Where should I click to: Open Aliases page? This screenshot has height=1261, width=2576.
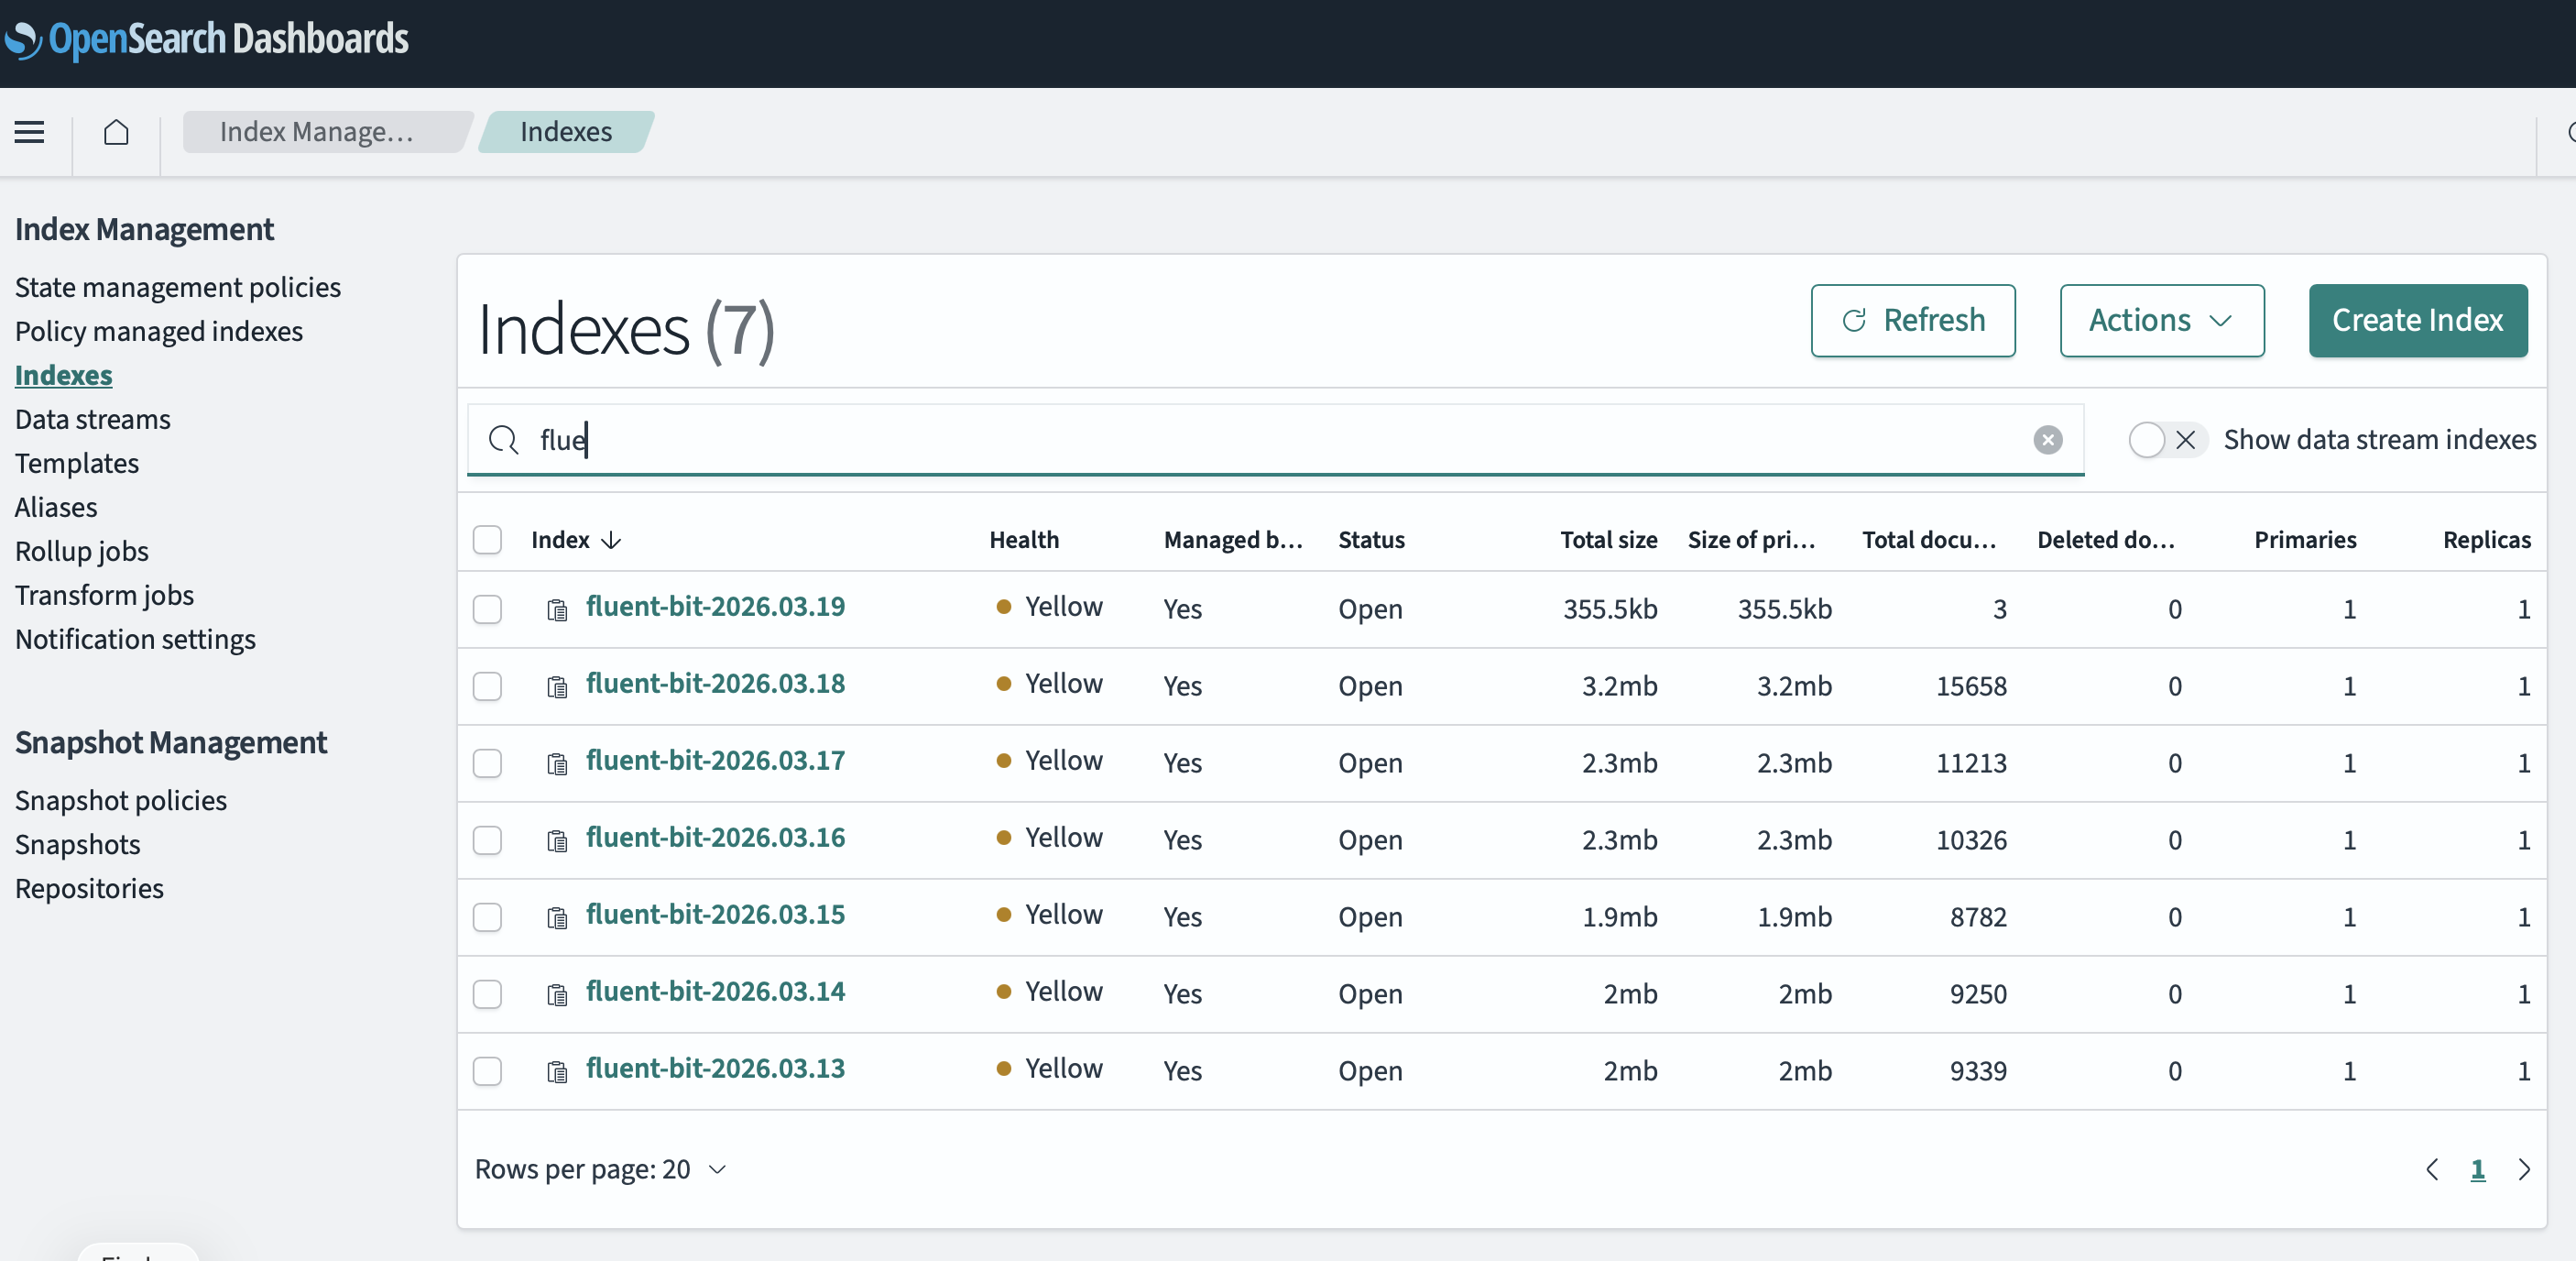point(56,507)
